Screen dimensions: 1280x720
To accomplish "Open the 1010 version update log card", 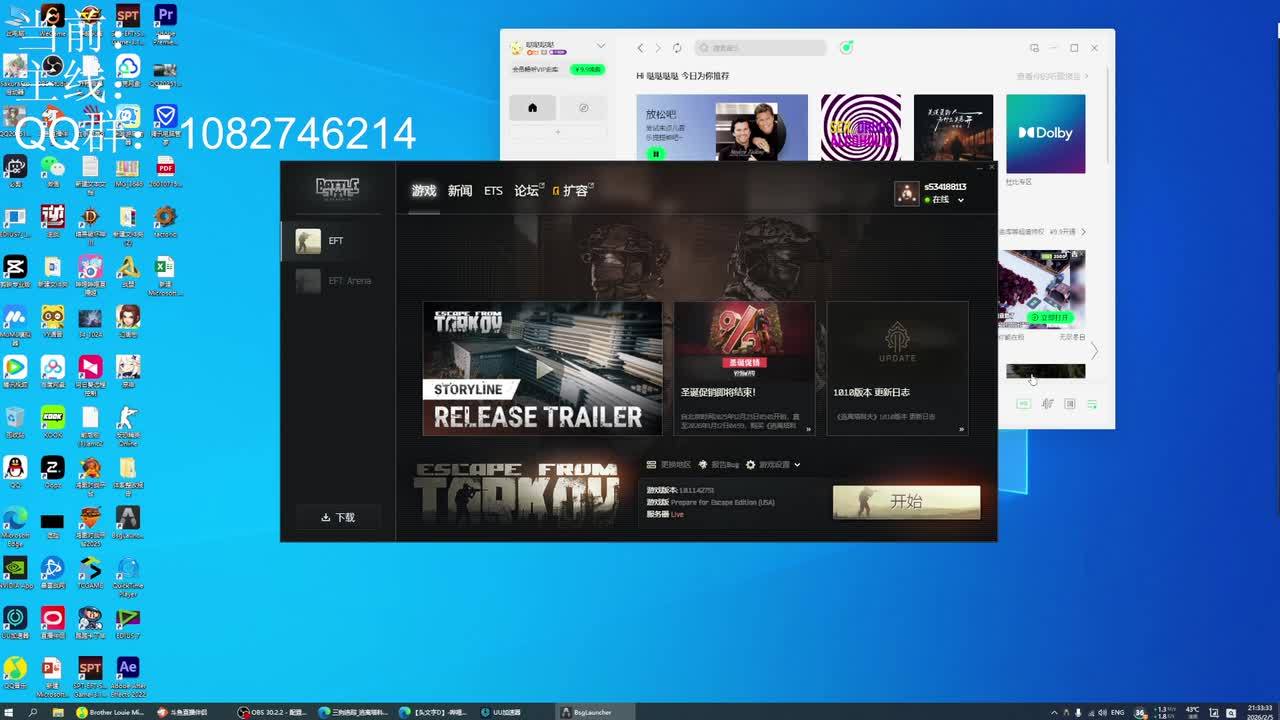I will coord(897,368).
